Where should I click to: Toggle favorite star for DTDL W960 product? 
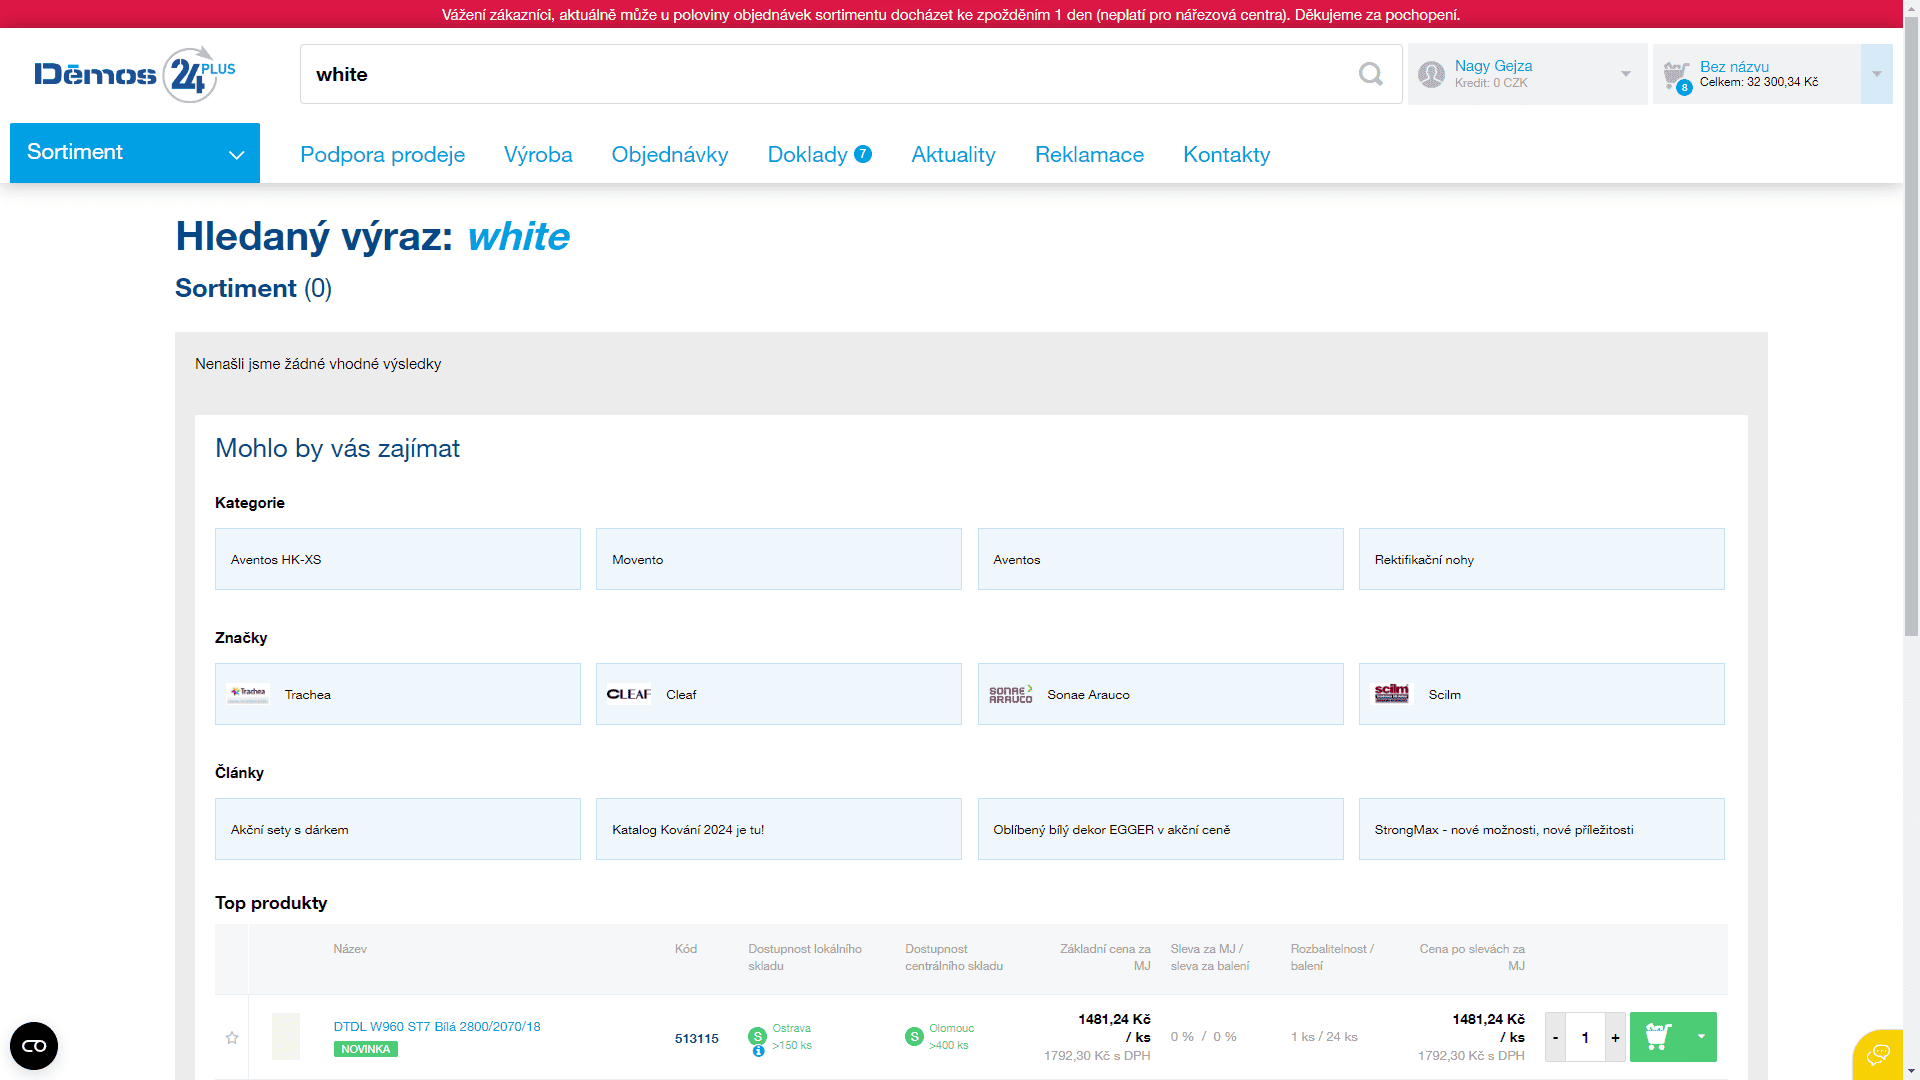(x=232, y=1038)
